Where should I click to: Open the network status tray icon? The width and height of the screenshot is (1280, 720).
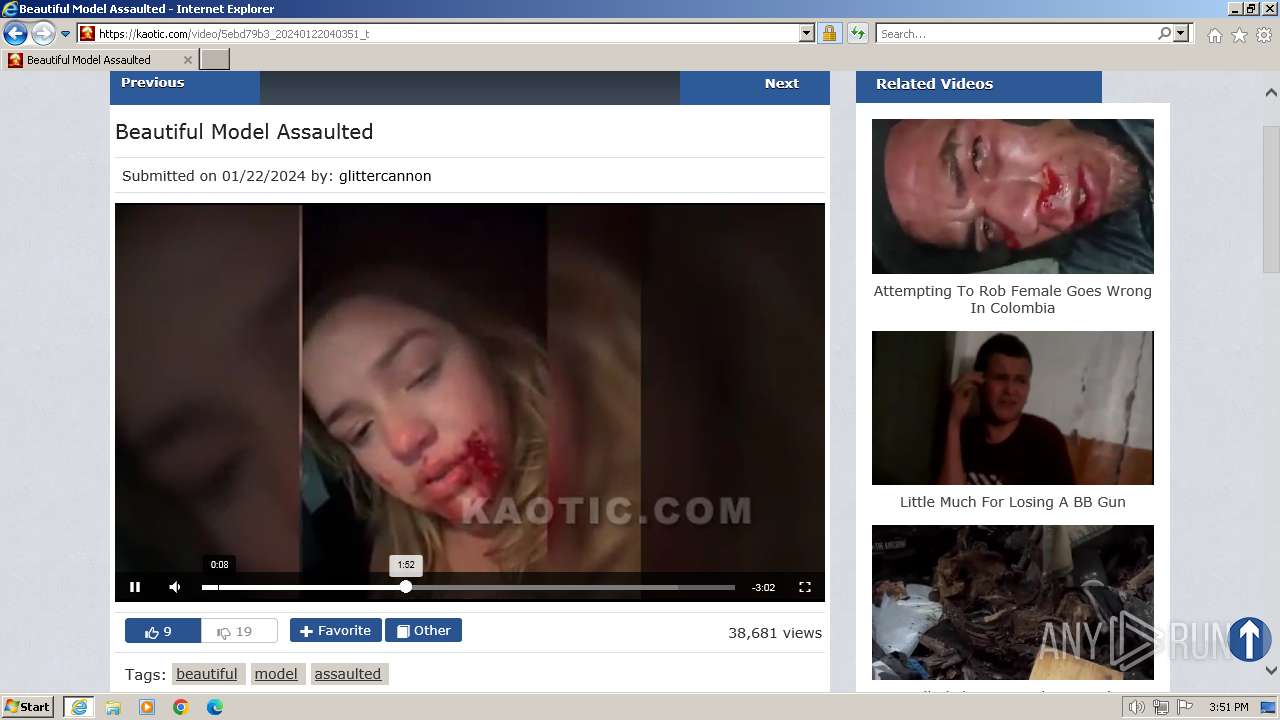point(1161,707)
